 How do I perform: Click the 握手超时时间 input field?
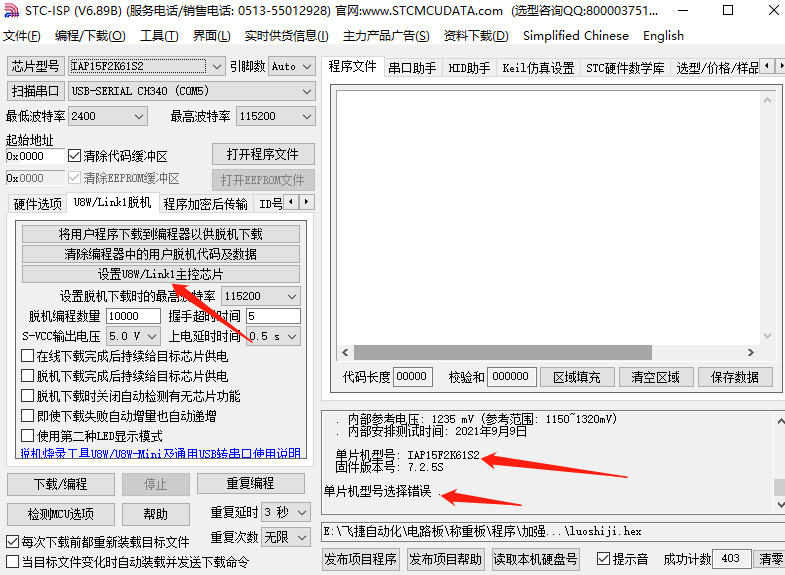coord(273,316)
